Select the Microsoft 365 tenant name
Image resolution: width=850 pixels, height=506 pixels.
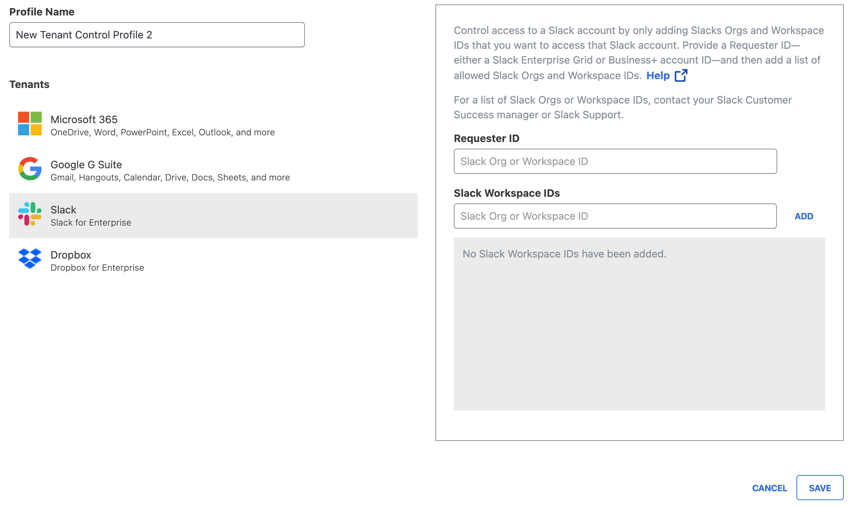[84, 119]
